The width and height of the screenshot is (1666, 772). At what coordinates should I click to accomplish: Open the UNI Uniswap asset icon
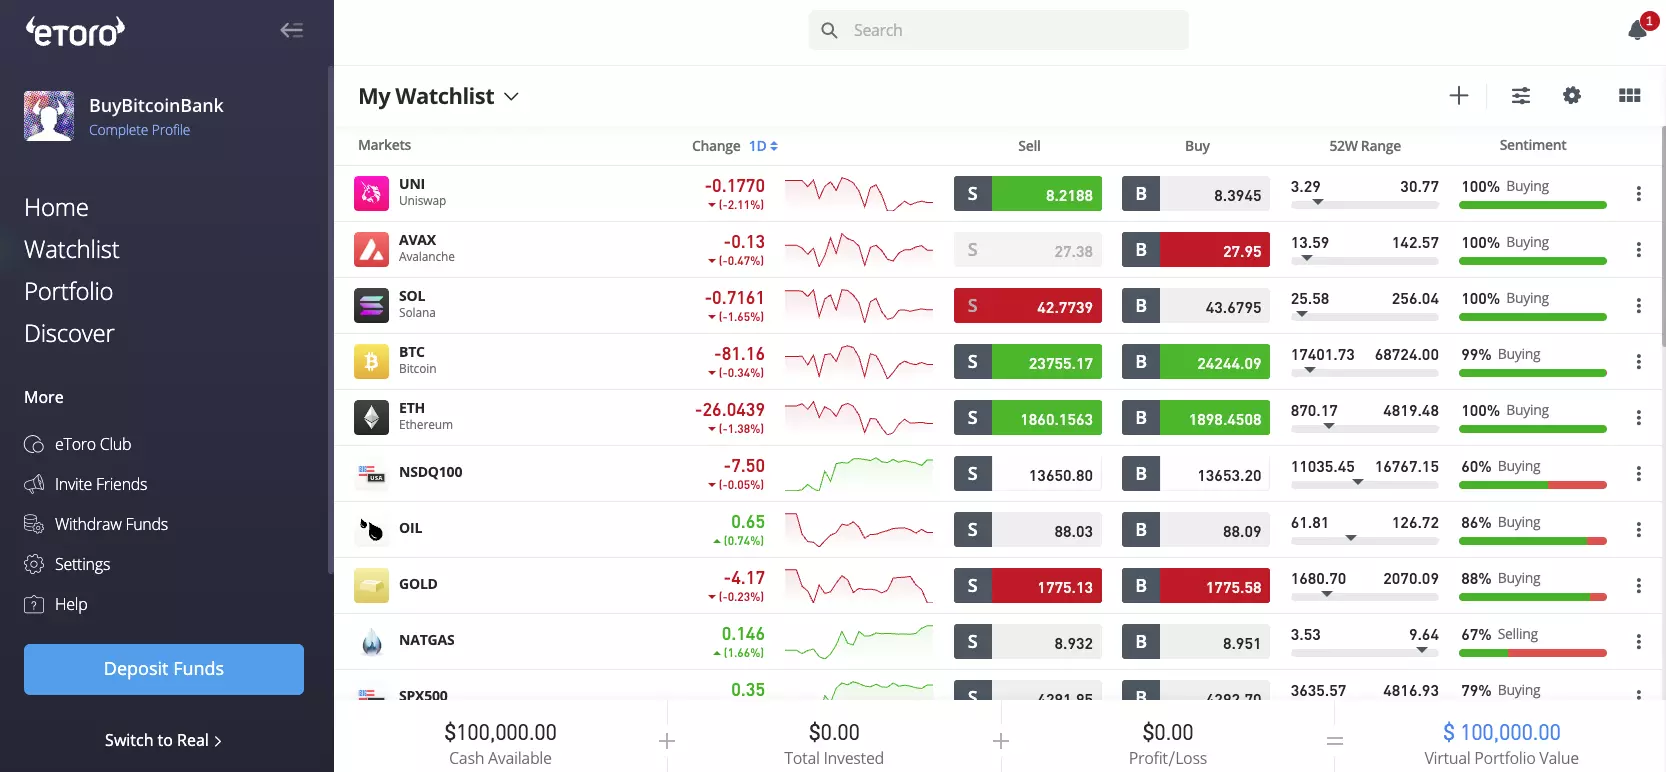coord(371,193)
